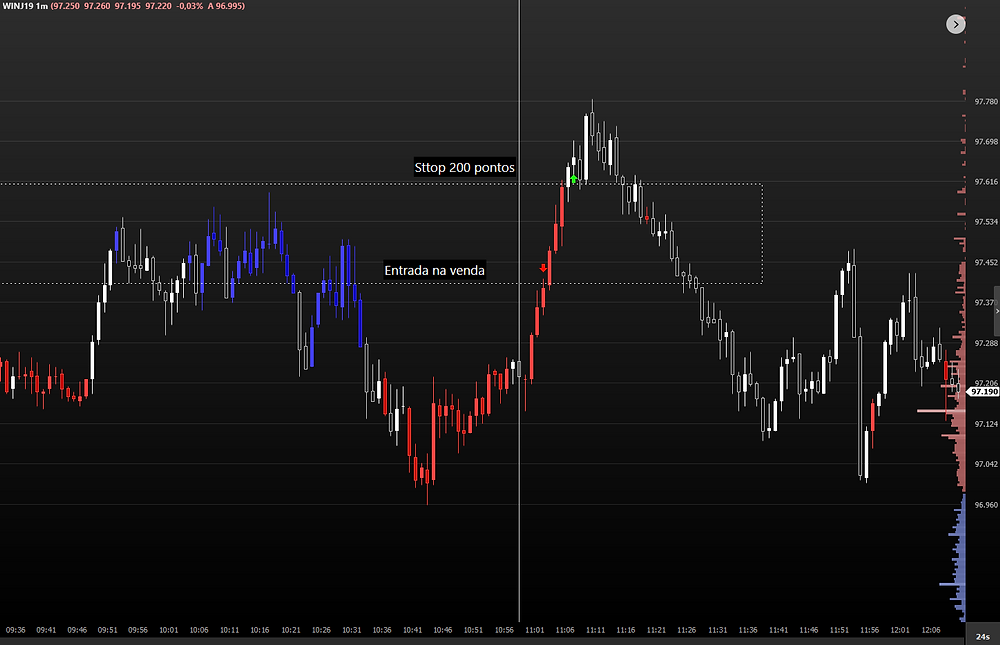Click the round arrow button at top right
The height and width of the screenshot is (645, 1000).
[x=955, y=24]
